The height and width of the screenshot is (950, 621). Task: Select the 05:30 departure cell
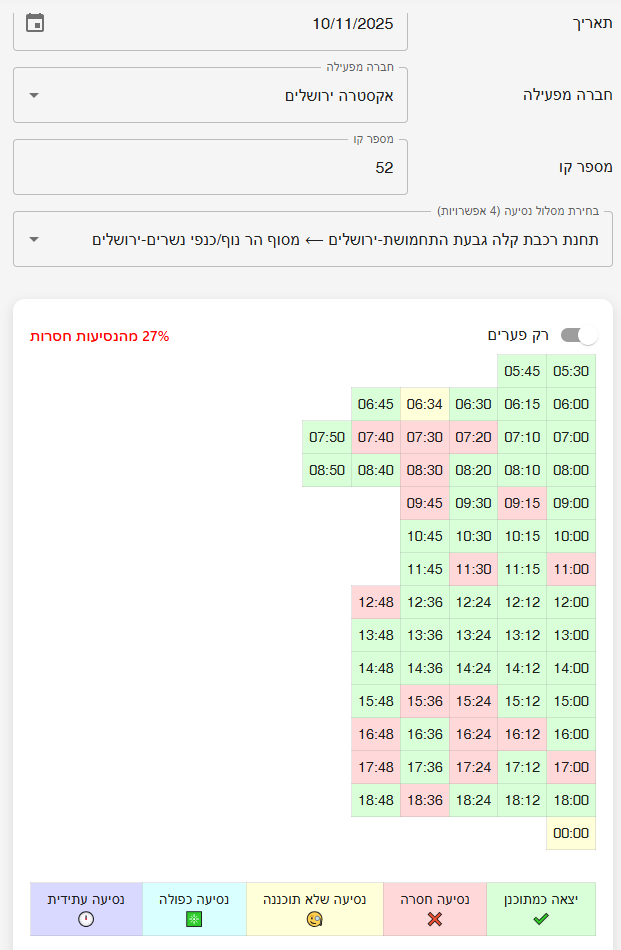[571, 371]
